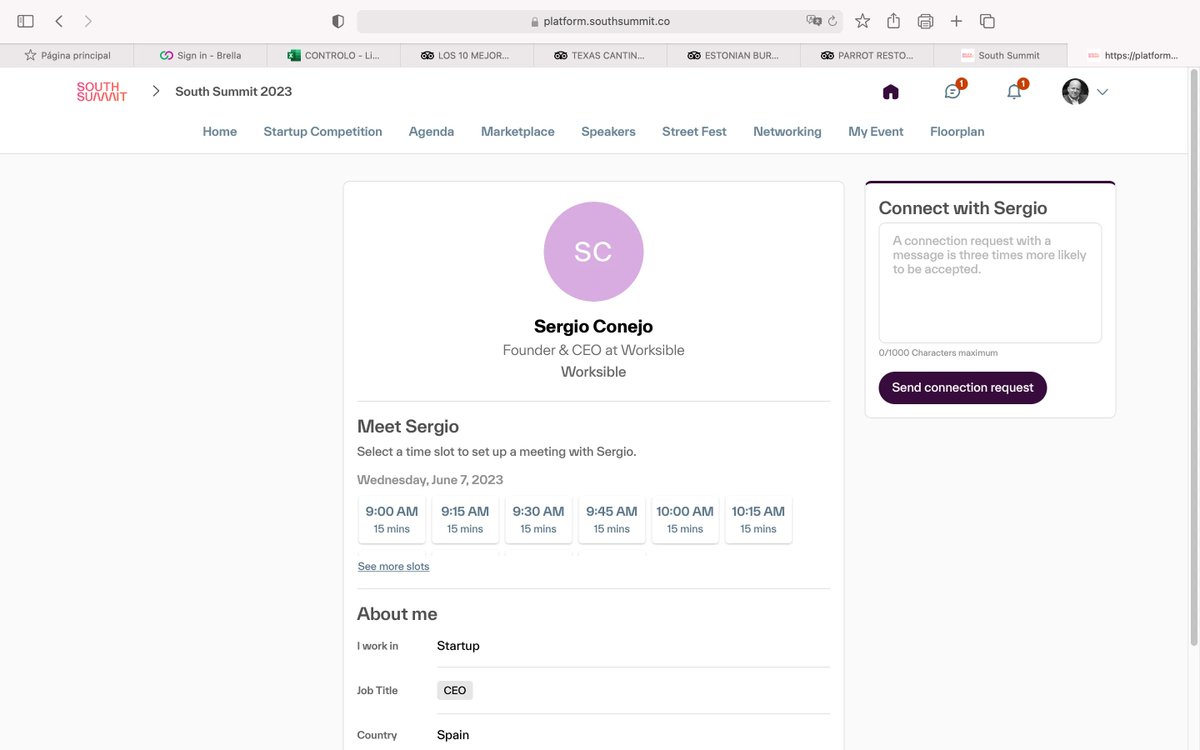Send connection request to Sergio
Screen dimensions: 1200x750
pos(963,388)
